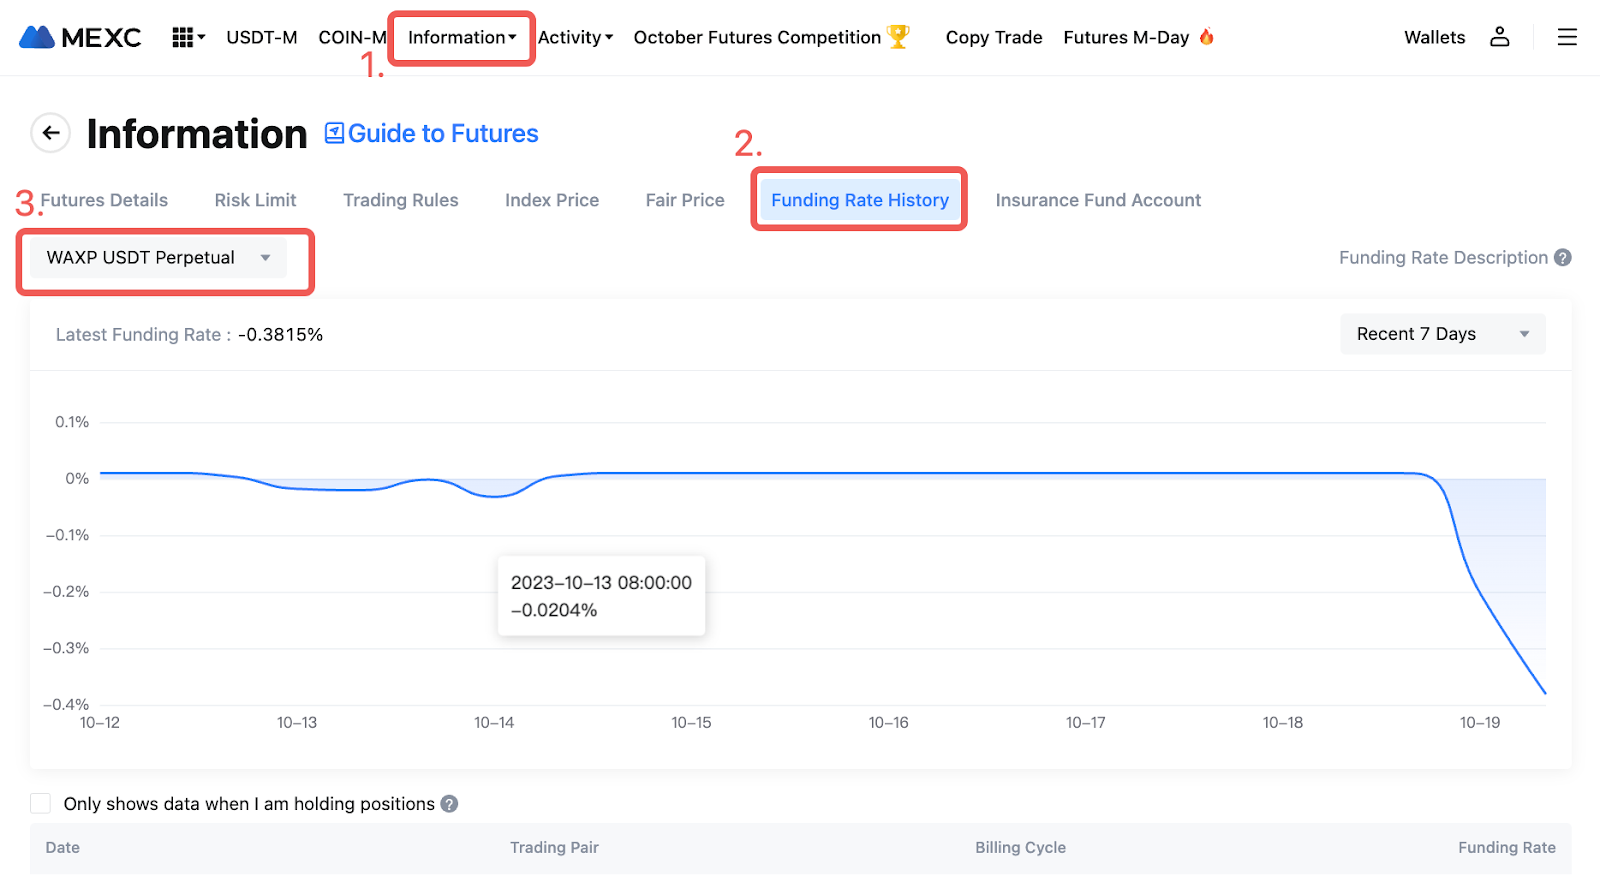Image resolution: width=1600 pixels, height=894 pixels.
Task: Switch to the Risk Limit tab
Action: [255, 200]
